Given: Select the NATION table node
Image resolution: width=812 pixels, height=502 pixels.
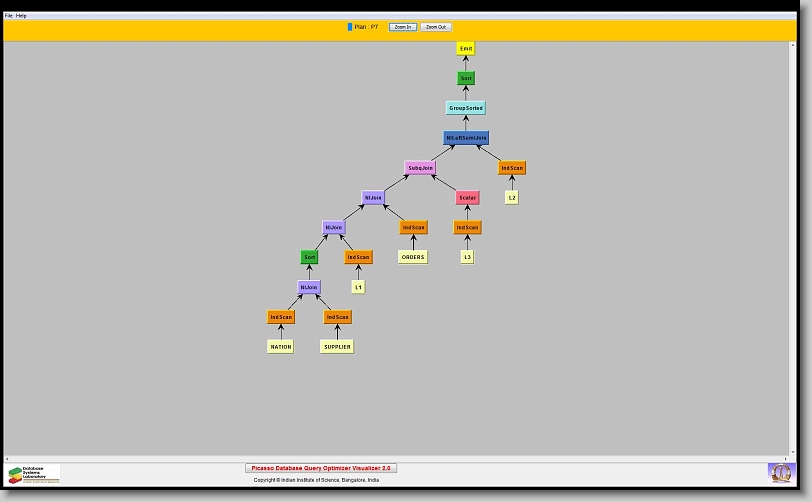Looking at the screenshot, I should click(x=281, y=347).
